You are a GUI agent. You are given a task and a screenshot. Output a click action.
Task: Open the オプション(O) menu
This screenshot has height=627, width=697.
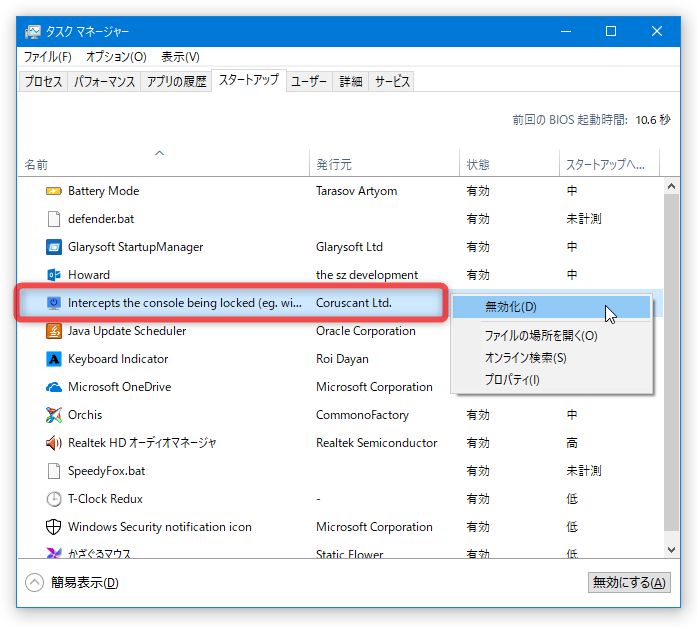116,57
